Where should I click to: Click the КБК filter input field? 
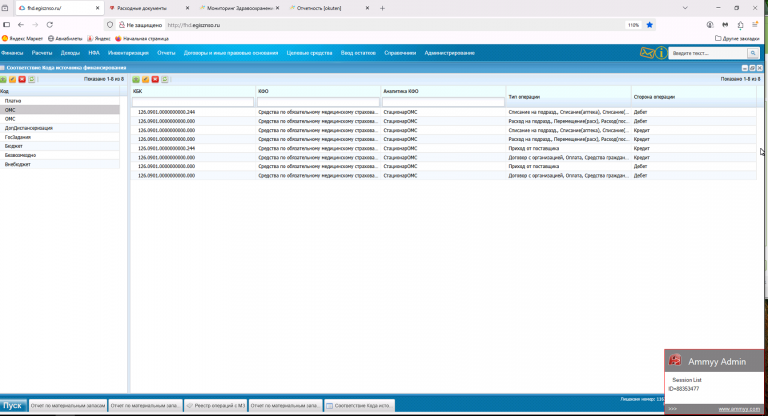pos(193,102)
